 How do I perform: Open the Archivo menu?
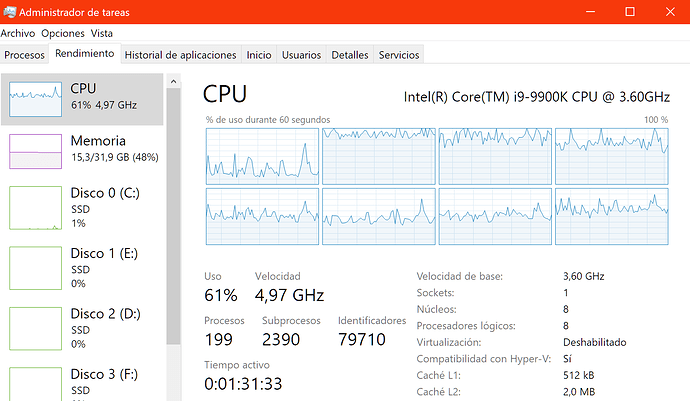click(x=18, y=33)
